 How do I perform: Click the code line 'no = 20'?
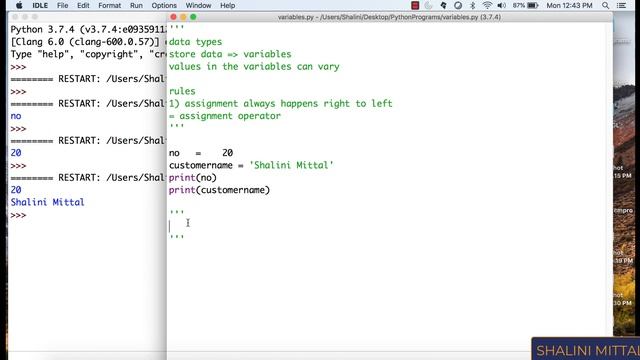(201, 153)
